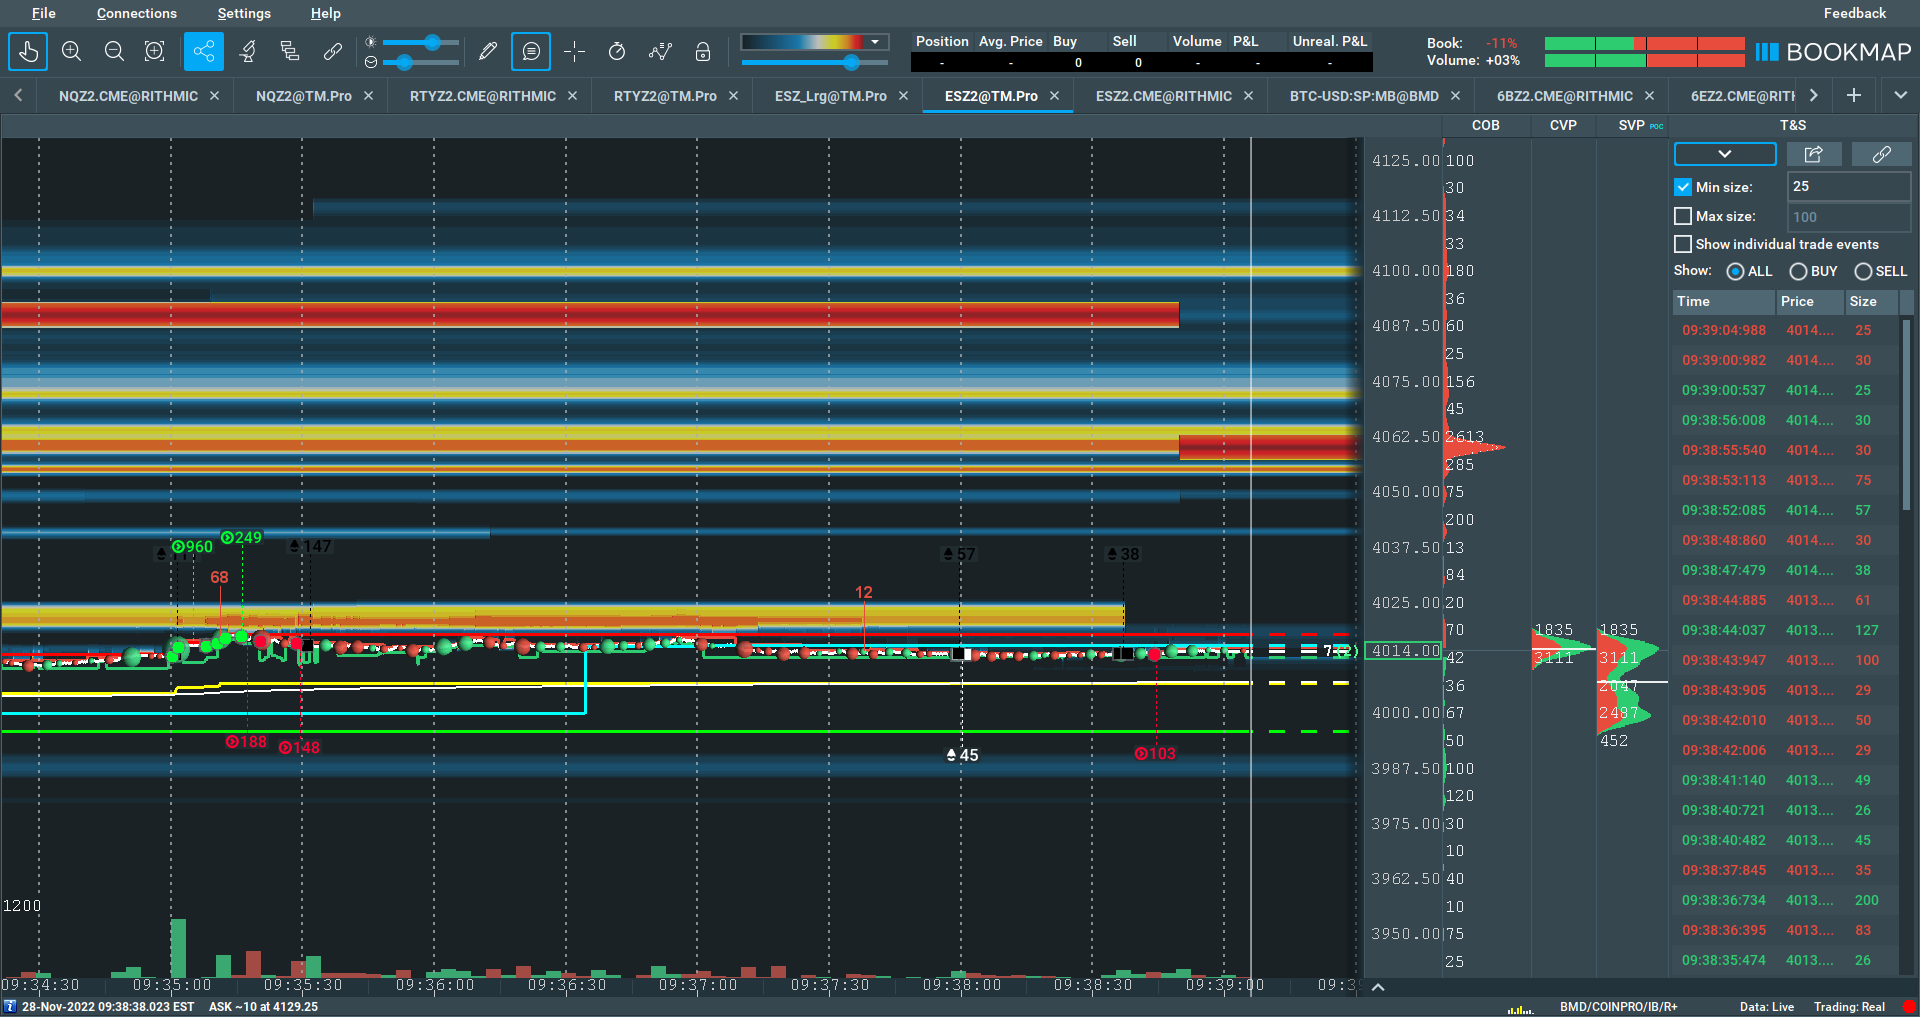Close the RTYZ2@TM.Pro tab

pyautogui.click(x=733, y=96)
